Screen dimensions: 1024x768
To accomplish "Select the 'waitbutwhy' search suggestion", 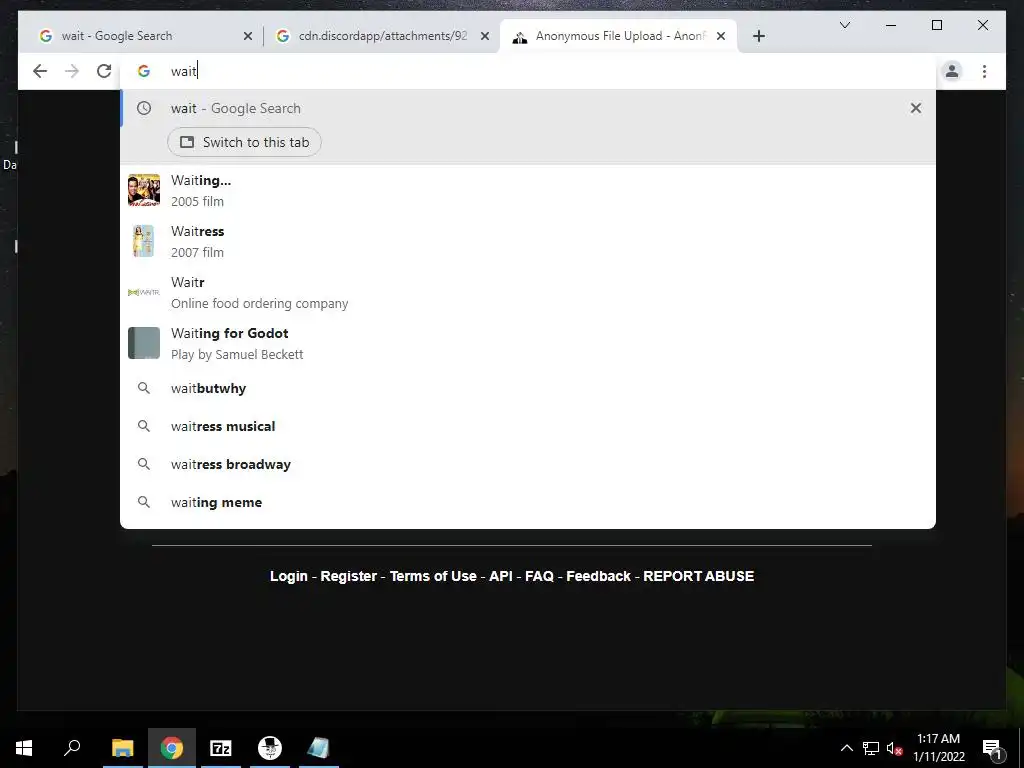I will pos(528,389).
